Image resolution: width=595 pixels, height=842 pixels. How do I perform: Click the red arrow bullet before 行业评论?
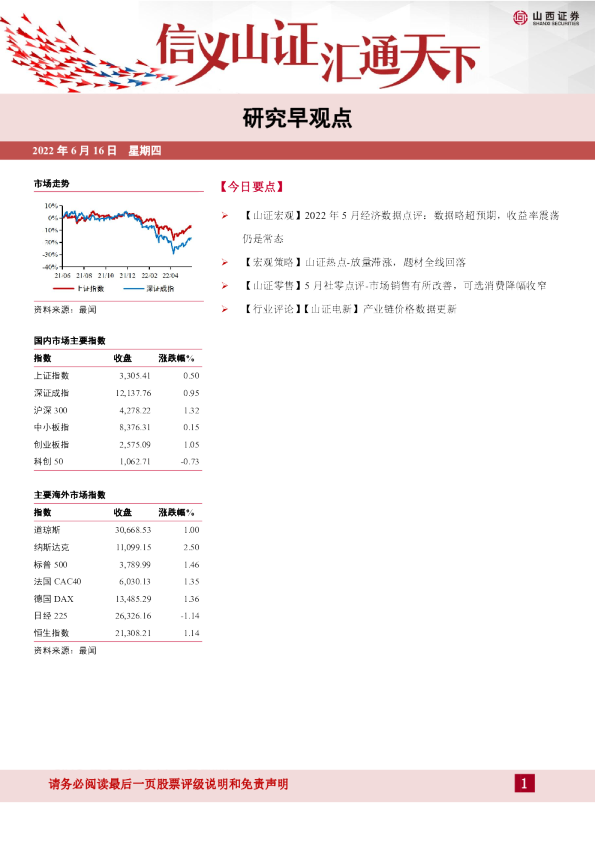225,309
